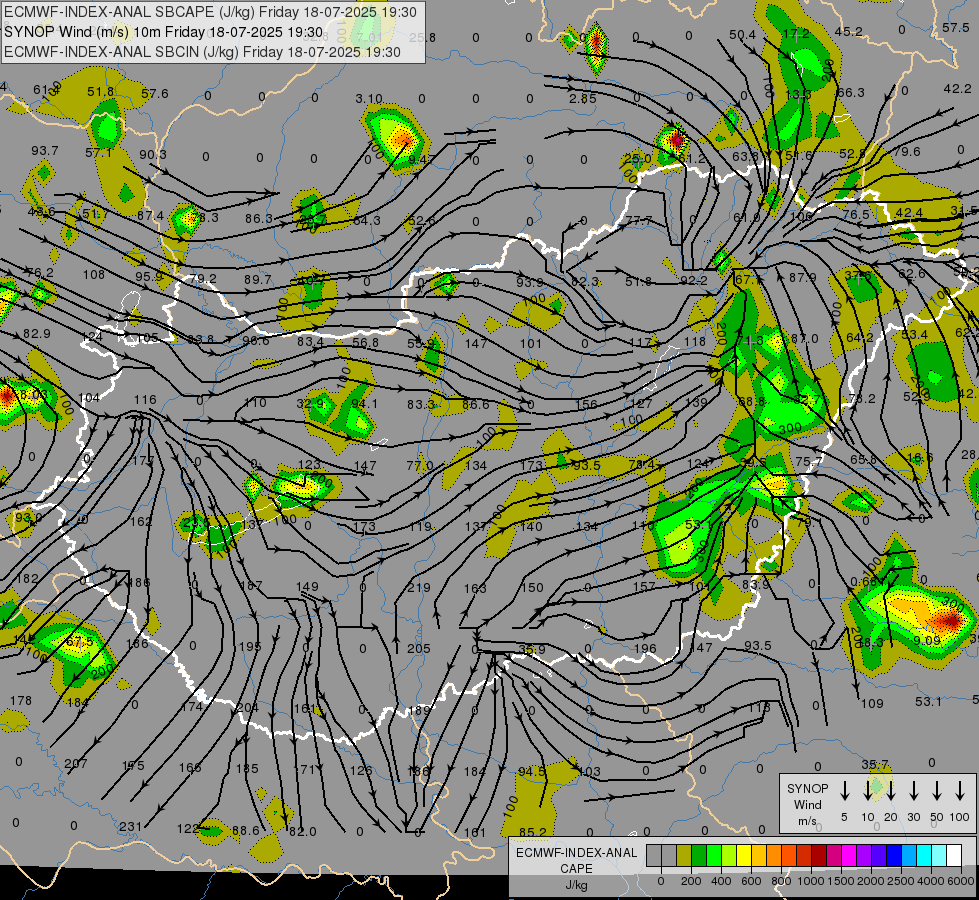979x900 pixels.
Task: Click the map value 93.7
Action: (45, 151)
